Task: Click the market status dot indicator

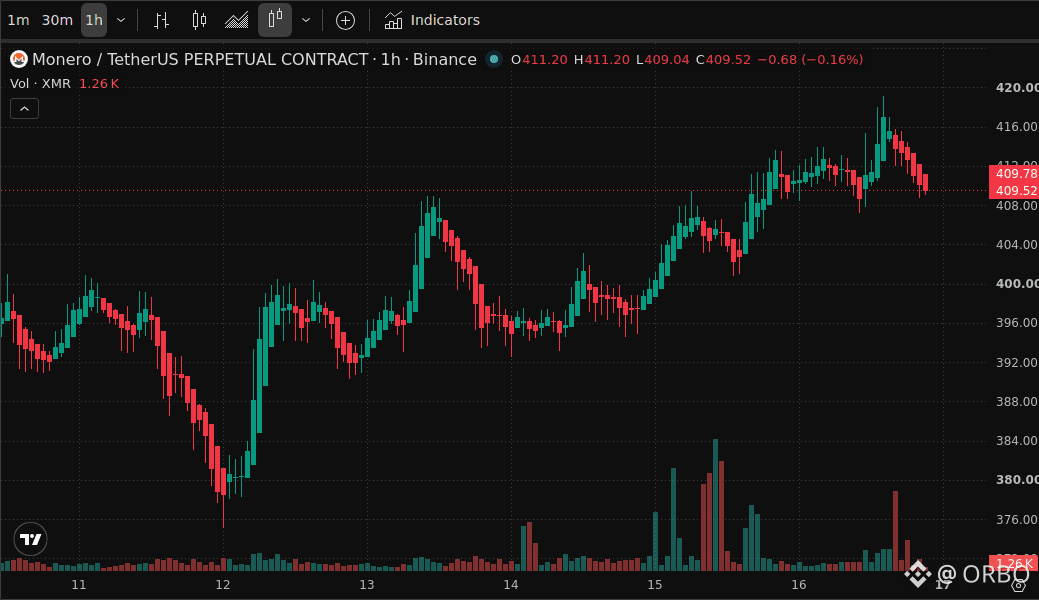Action: coord(494,59)
